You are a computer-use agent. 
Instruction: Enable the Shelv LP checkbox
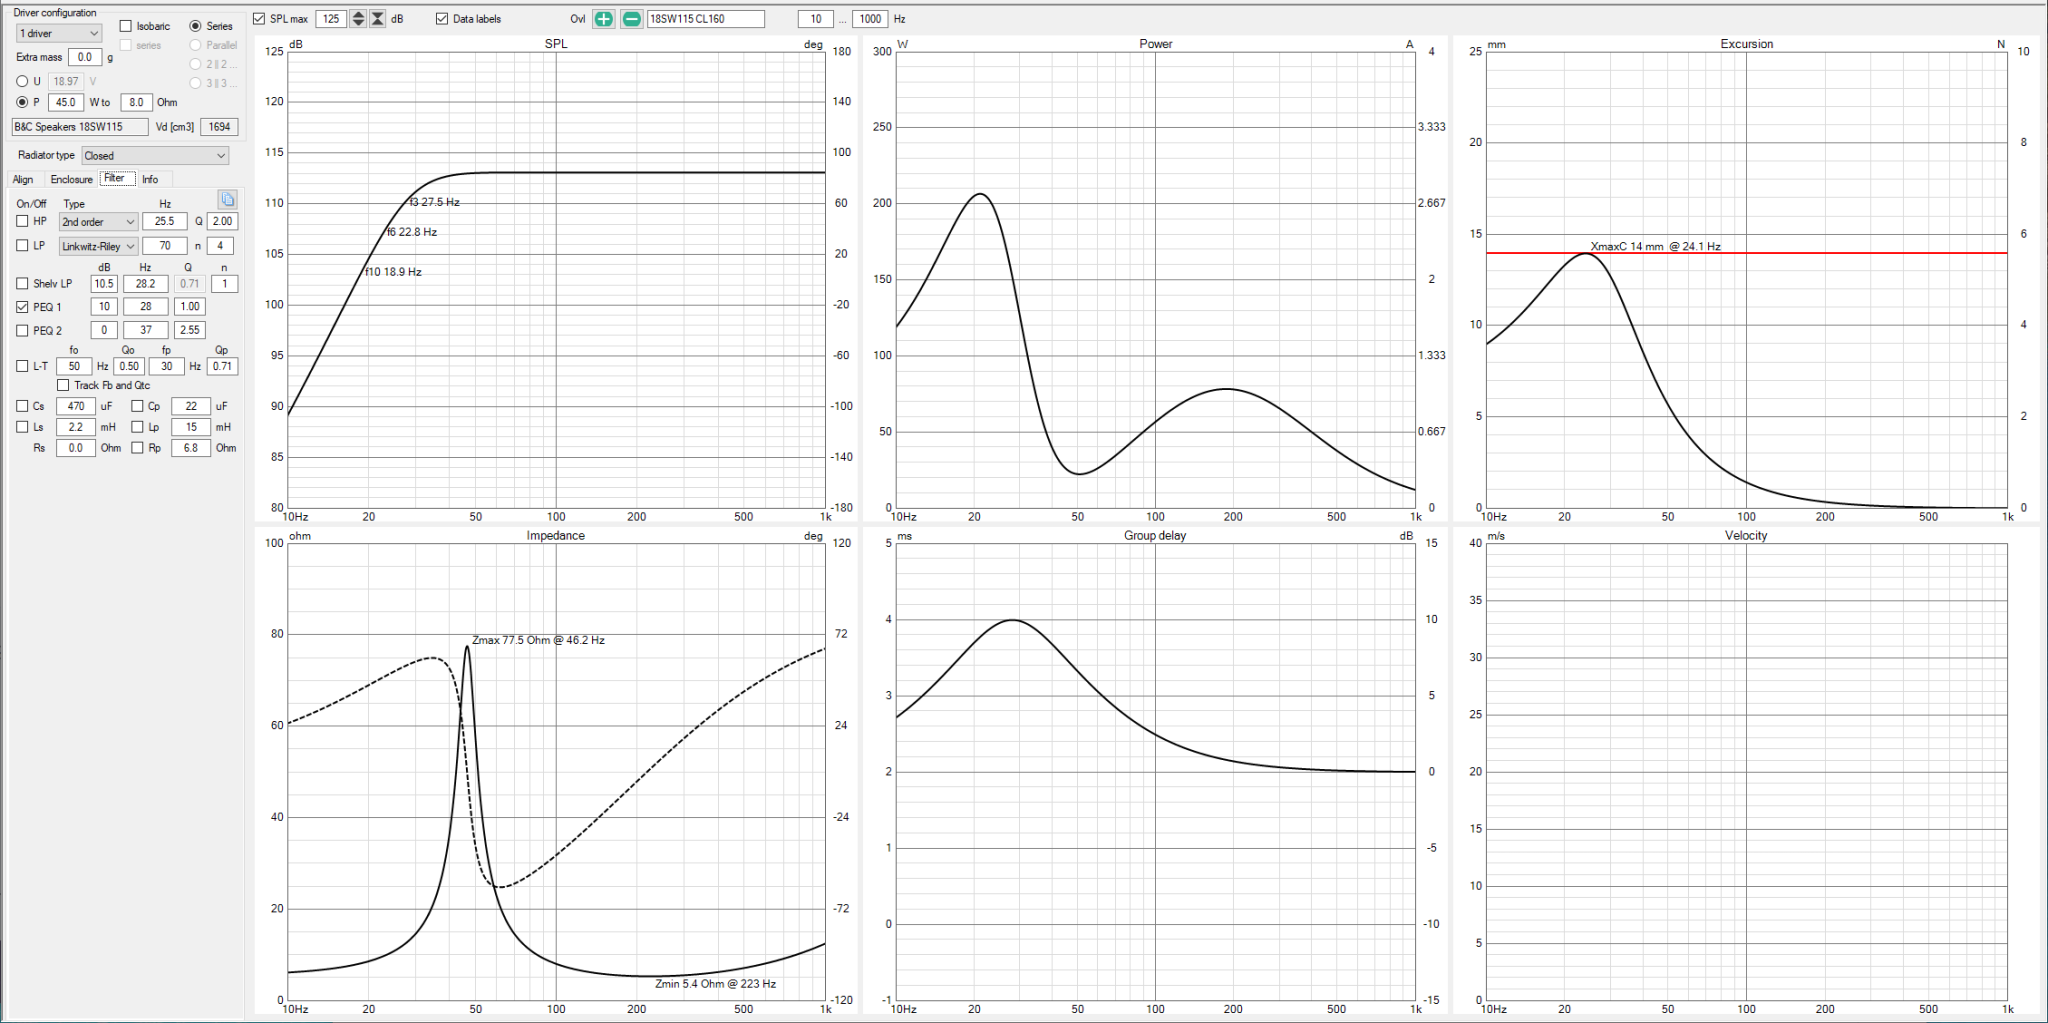22,284
